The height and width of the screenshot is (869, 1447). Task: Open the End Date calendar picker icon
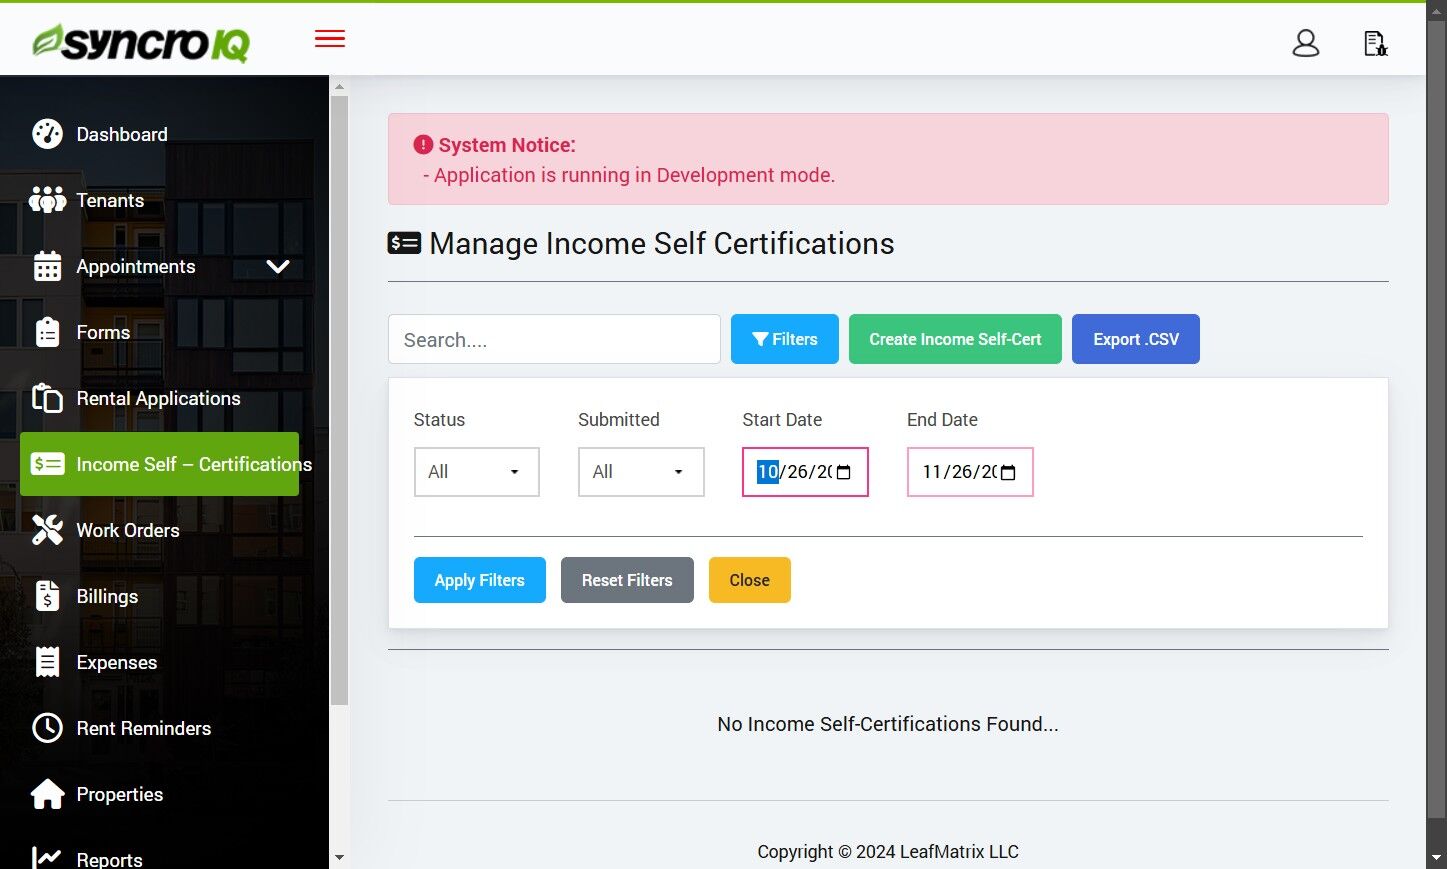coord(1008,472)
